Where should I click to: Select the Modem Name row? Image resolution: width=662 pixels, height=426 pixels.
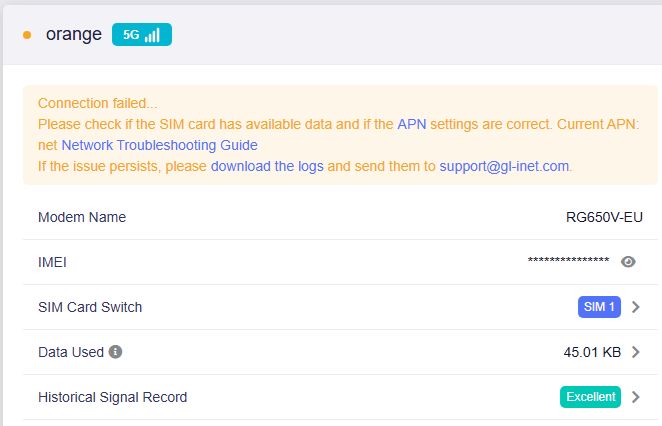click(x=340, y=217)
